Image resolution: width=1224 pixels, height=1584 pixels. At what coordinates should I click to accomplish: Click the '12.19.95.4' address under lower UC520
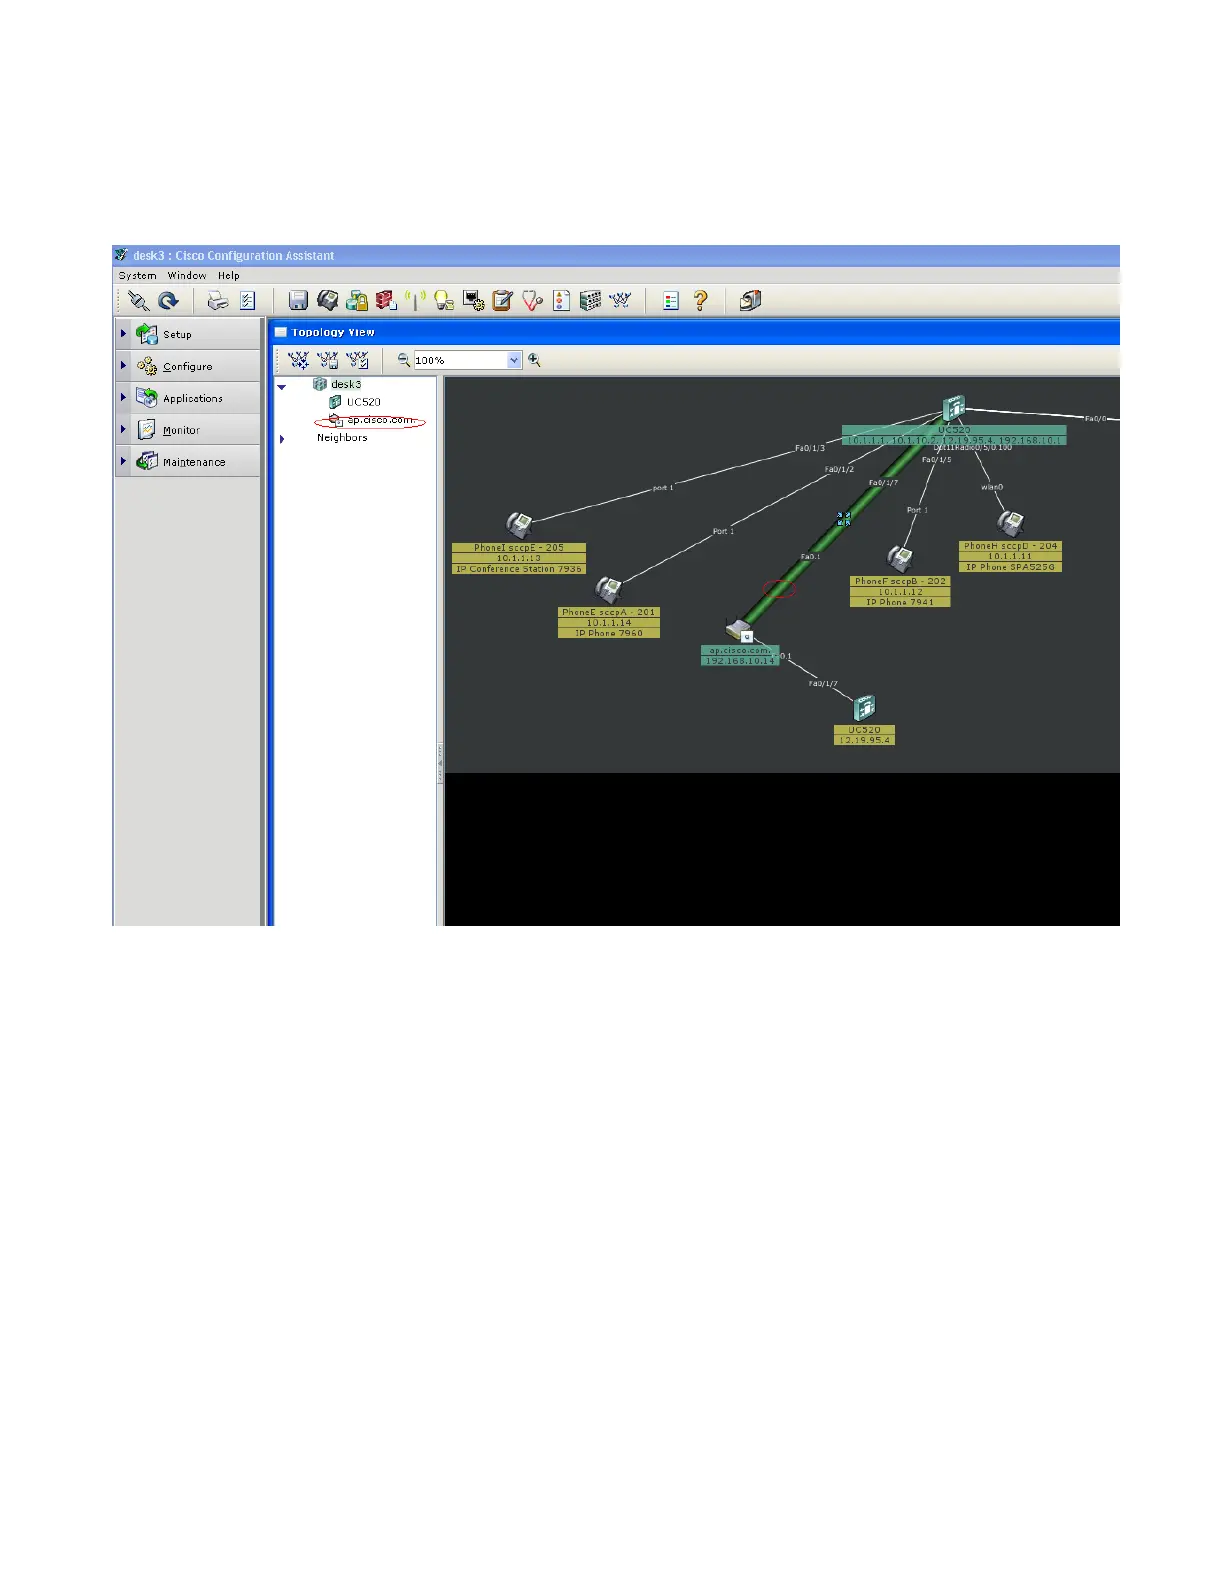click(x=865, y=740)
